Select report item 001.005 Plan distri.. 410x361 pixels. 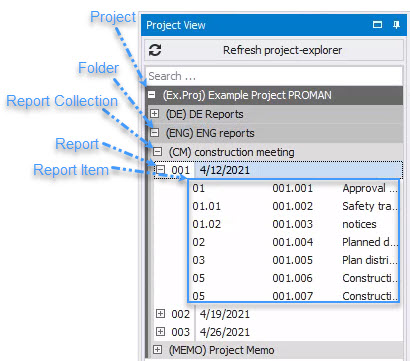pos(293,260)
